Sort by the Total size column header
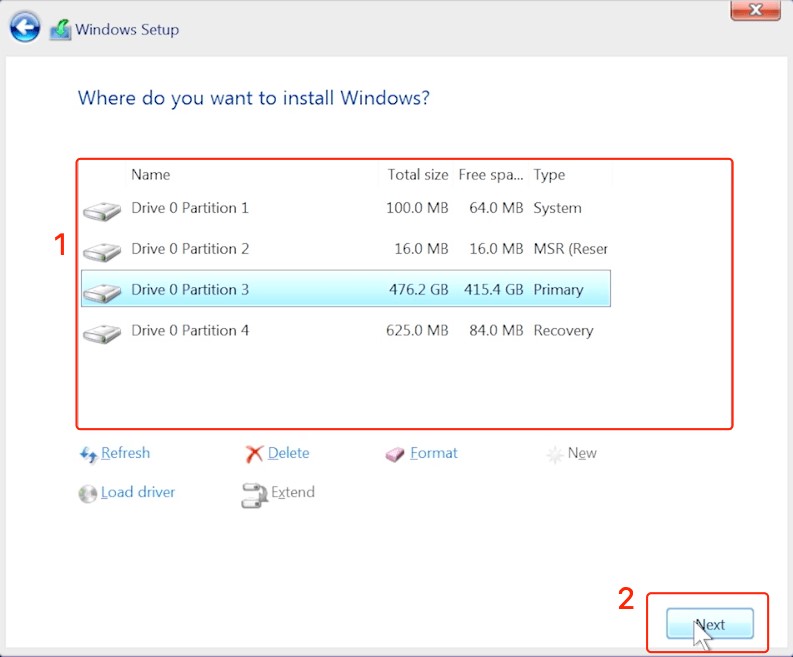The height and width of the screenshot is (657, 793). 418,174
